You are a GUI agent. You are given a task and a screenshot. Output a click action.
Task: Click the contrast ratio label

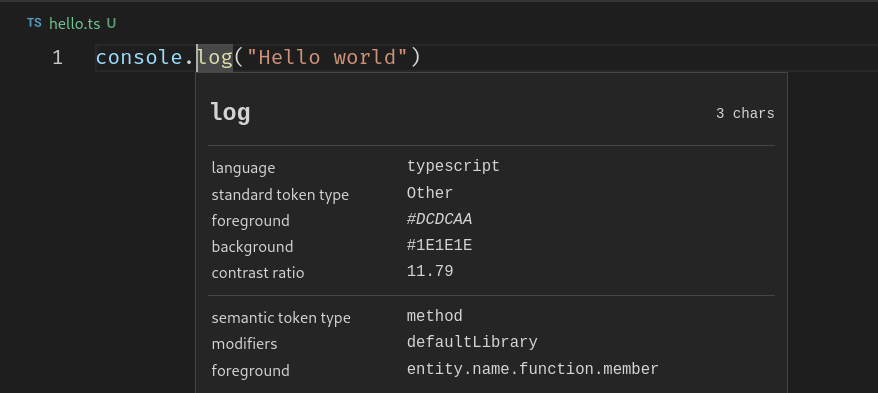258,273
